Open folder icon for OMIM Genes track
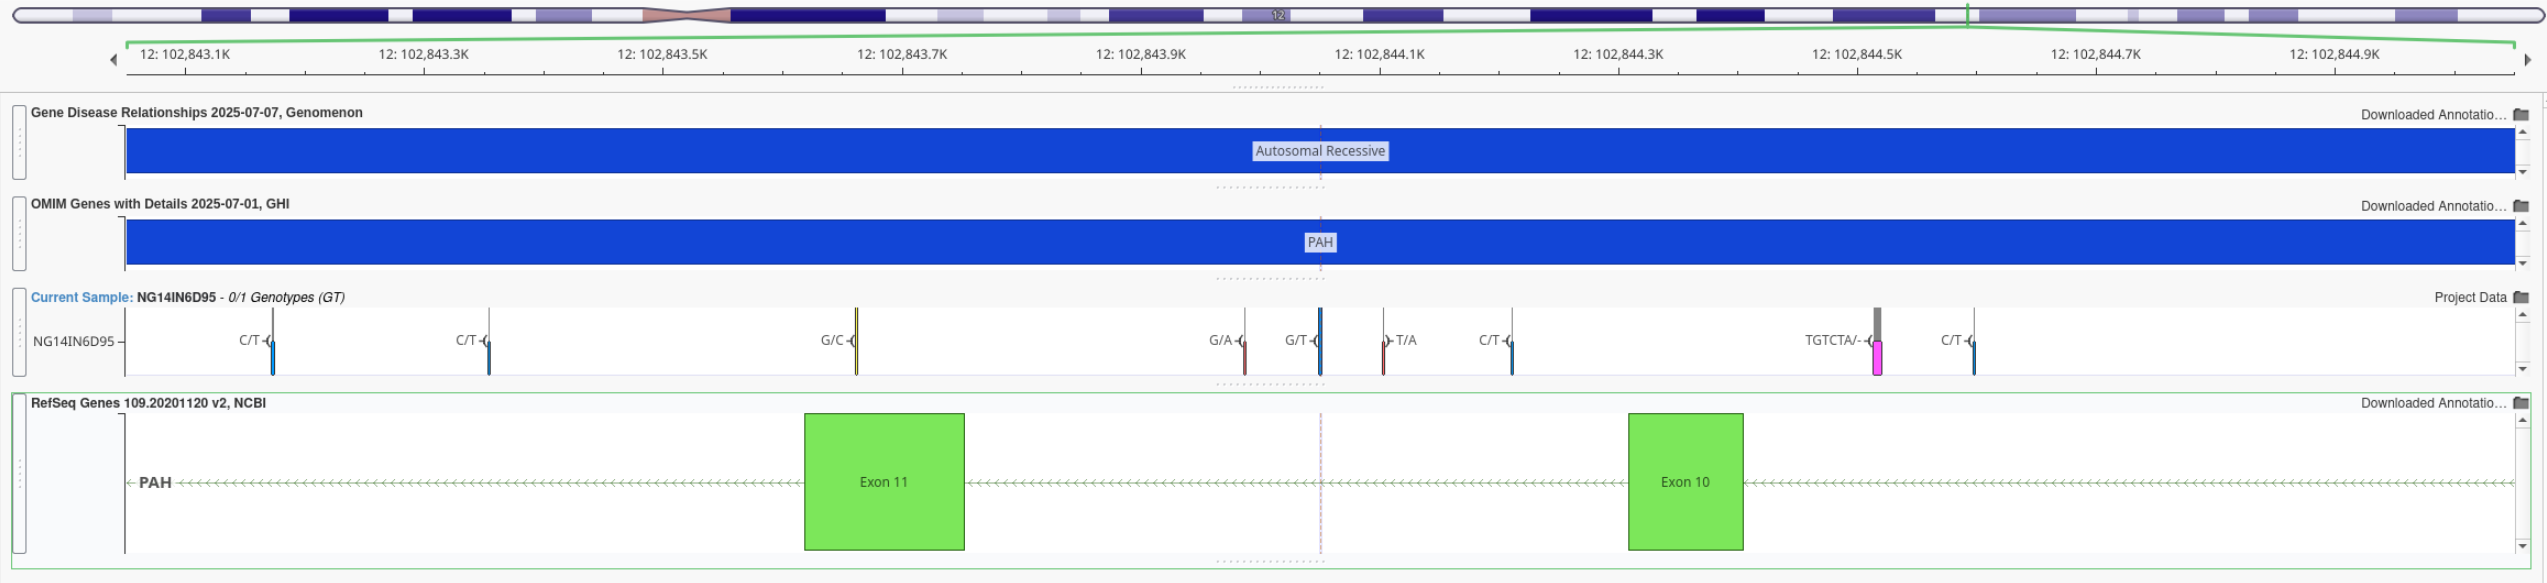 [x=2520, y=206]
